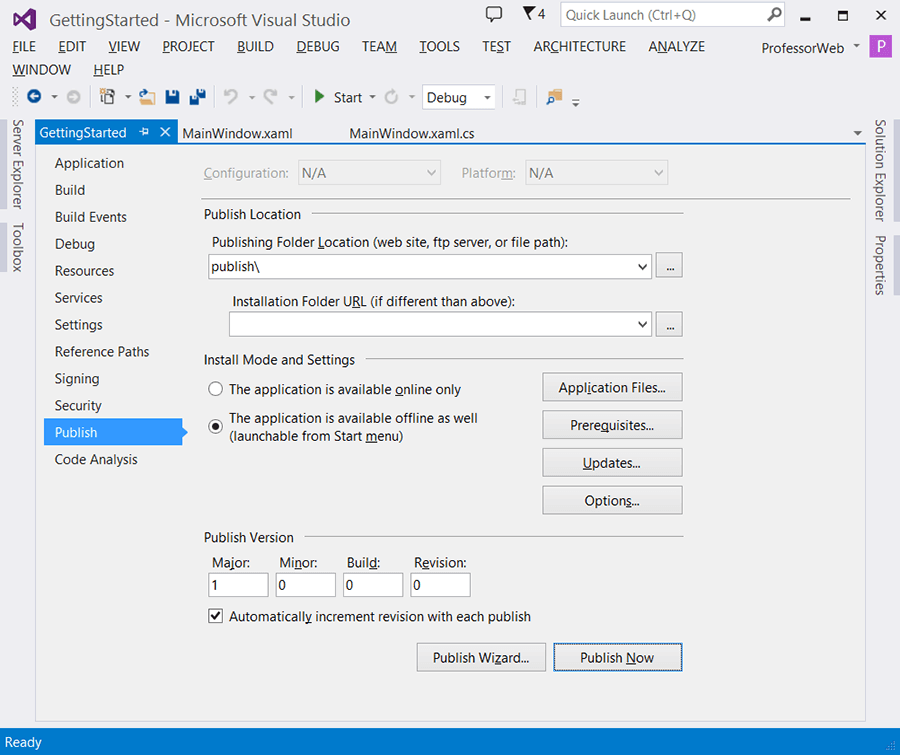Open the Undo history dropdown arrow

coord(251,97)
